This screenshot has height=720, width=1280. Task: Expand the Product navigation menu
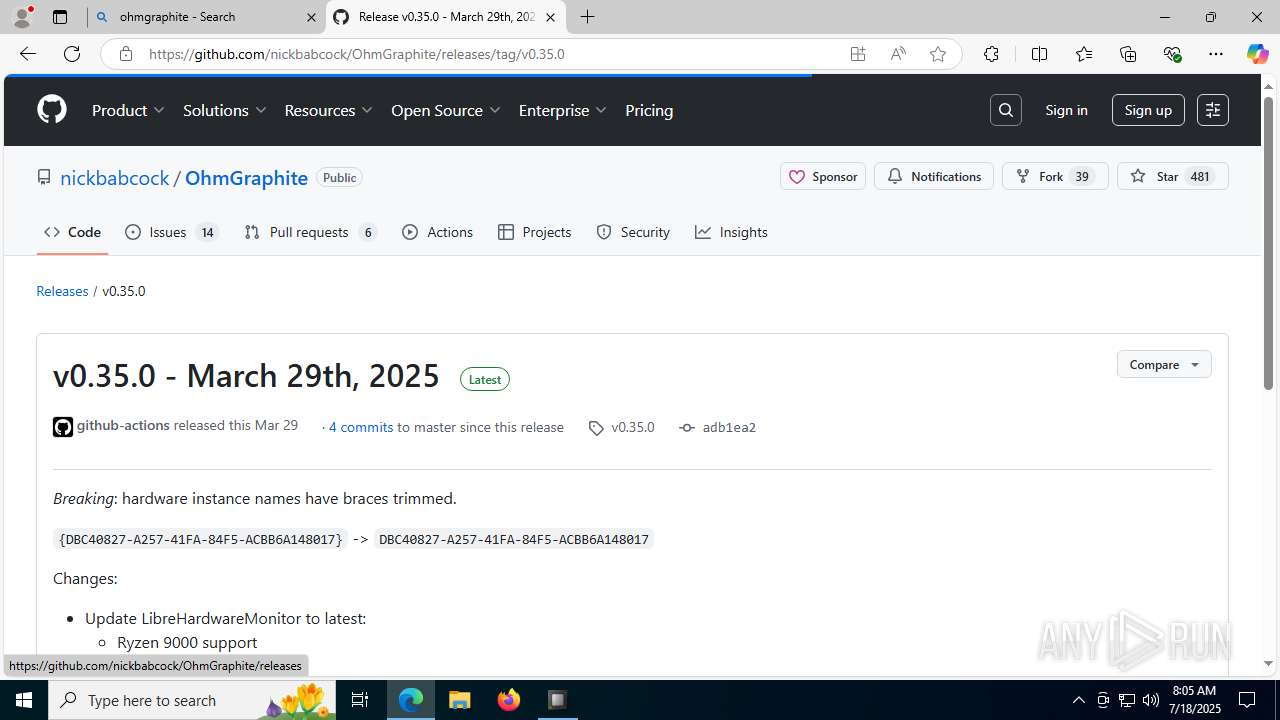[128, 110]
